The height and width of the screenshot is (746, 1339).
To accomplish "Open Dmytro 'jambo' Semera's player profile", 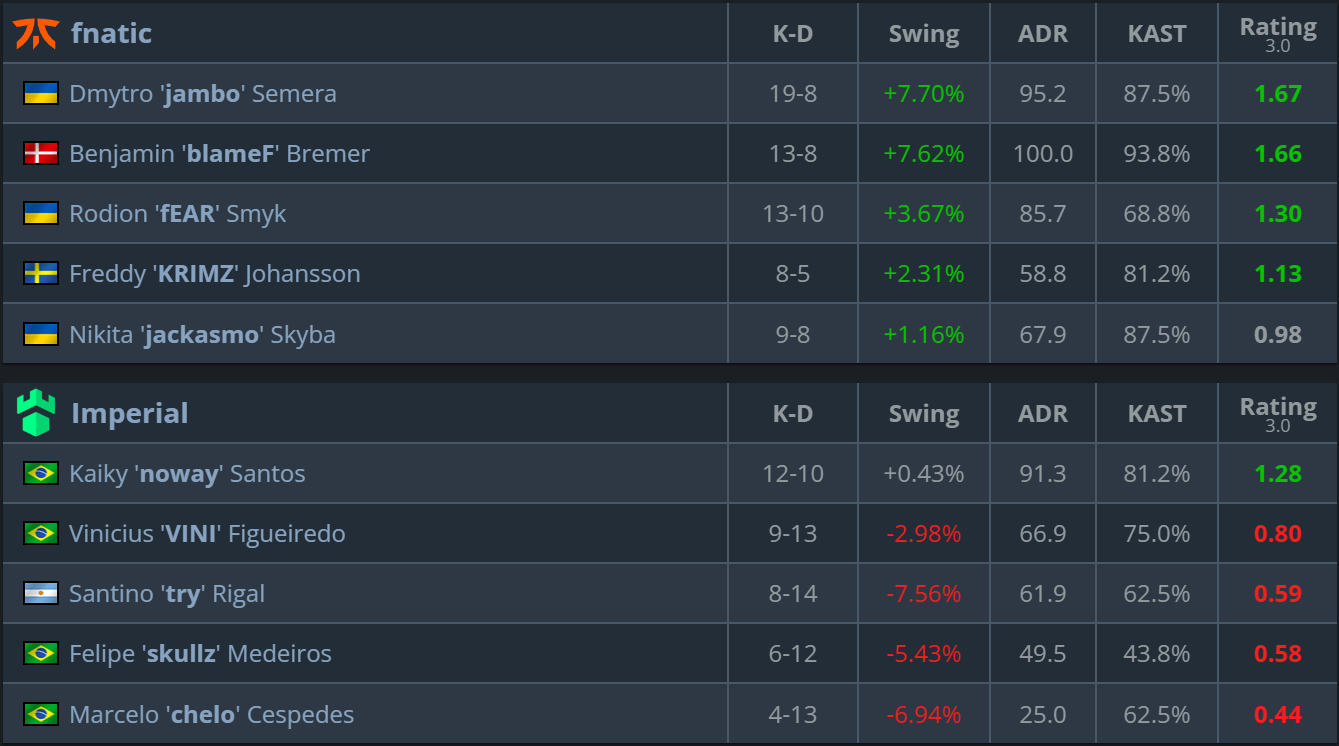I will pyautogui.click(x=203, y=94).
